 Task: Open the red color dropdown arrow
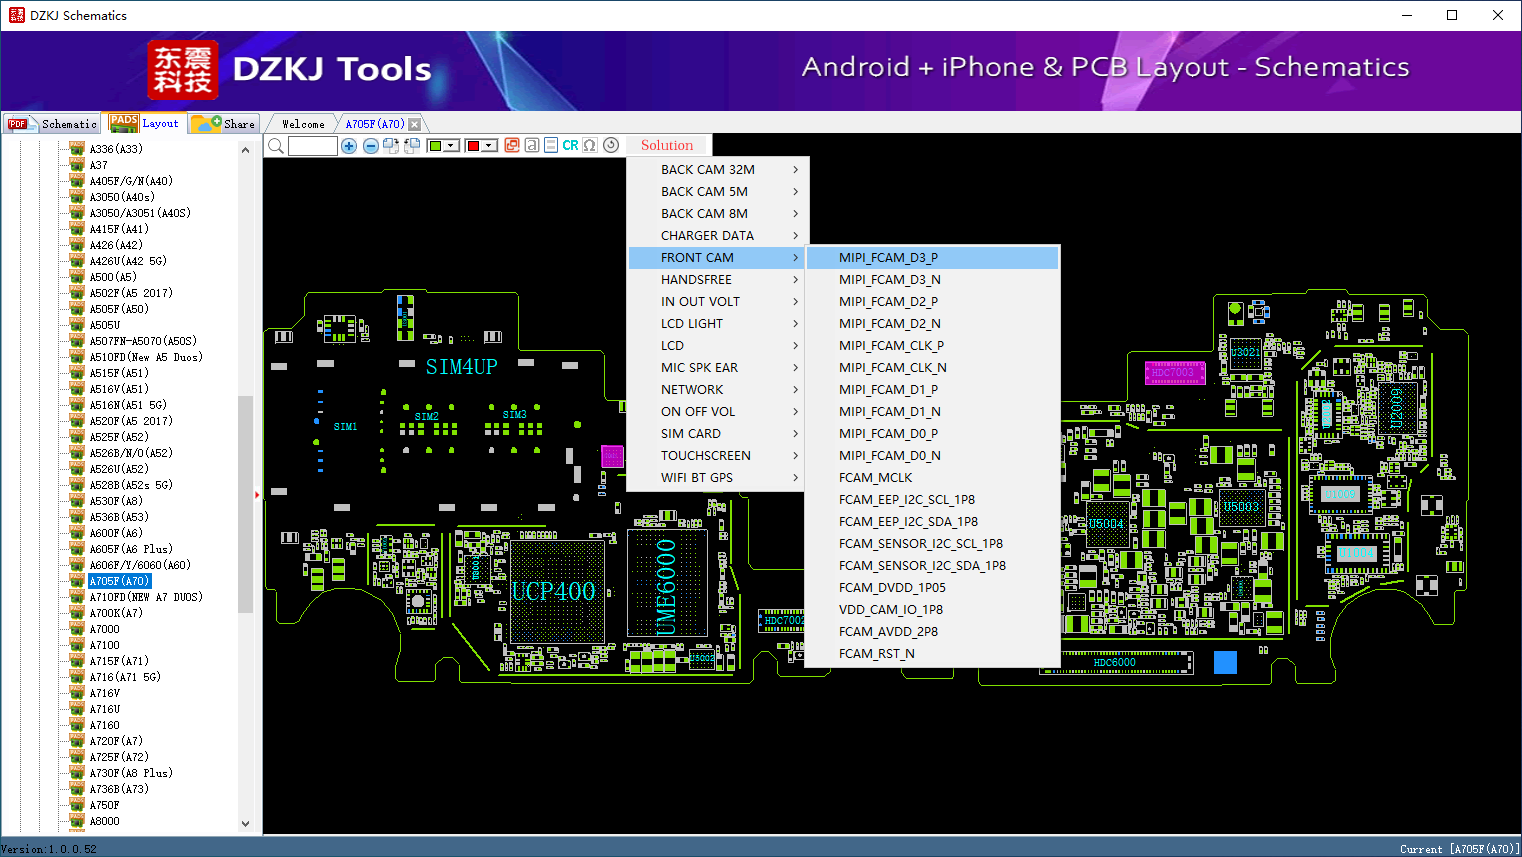click(x=489, y=146)
